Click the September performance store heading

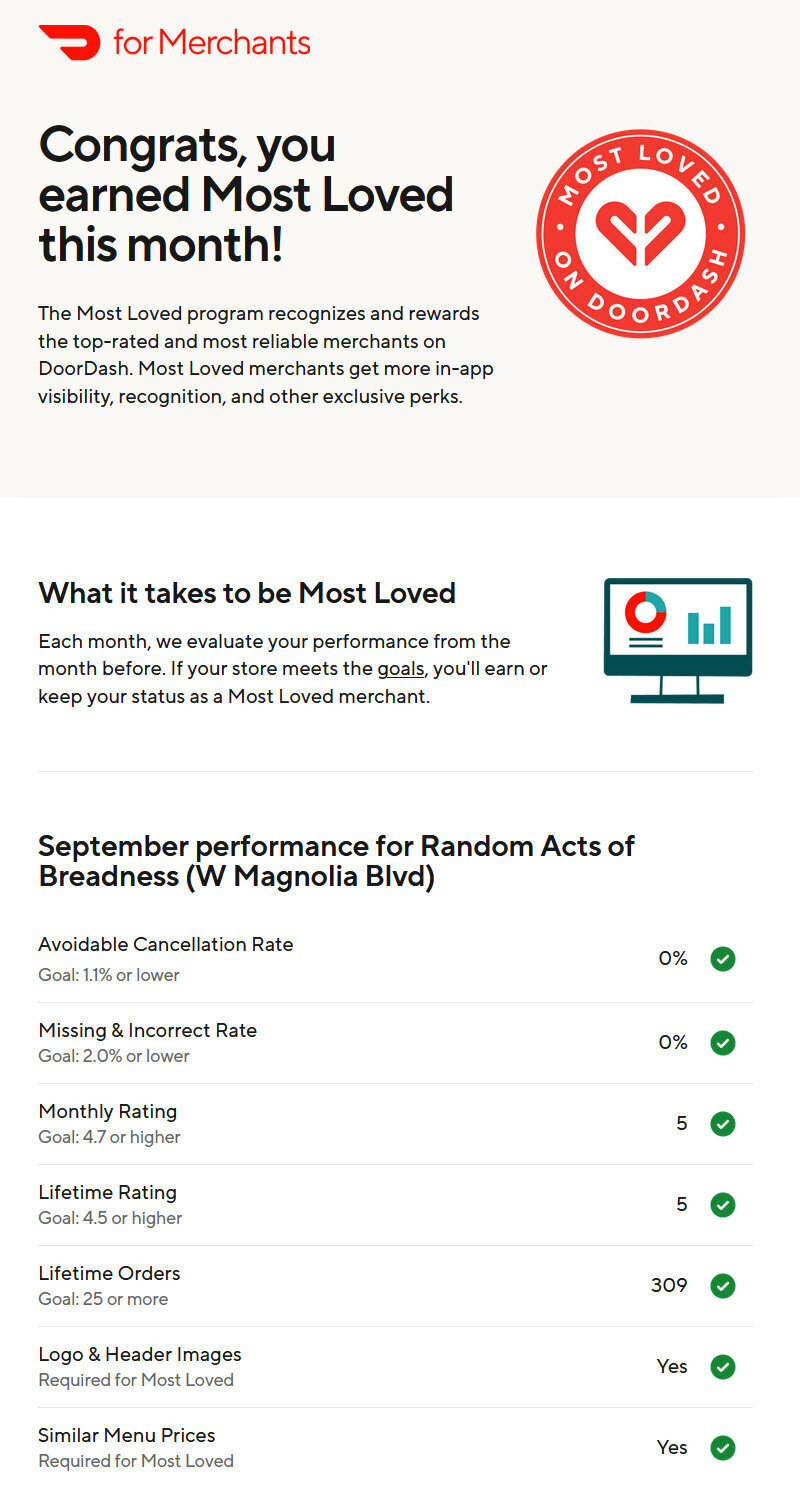coord(337,861)
